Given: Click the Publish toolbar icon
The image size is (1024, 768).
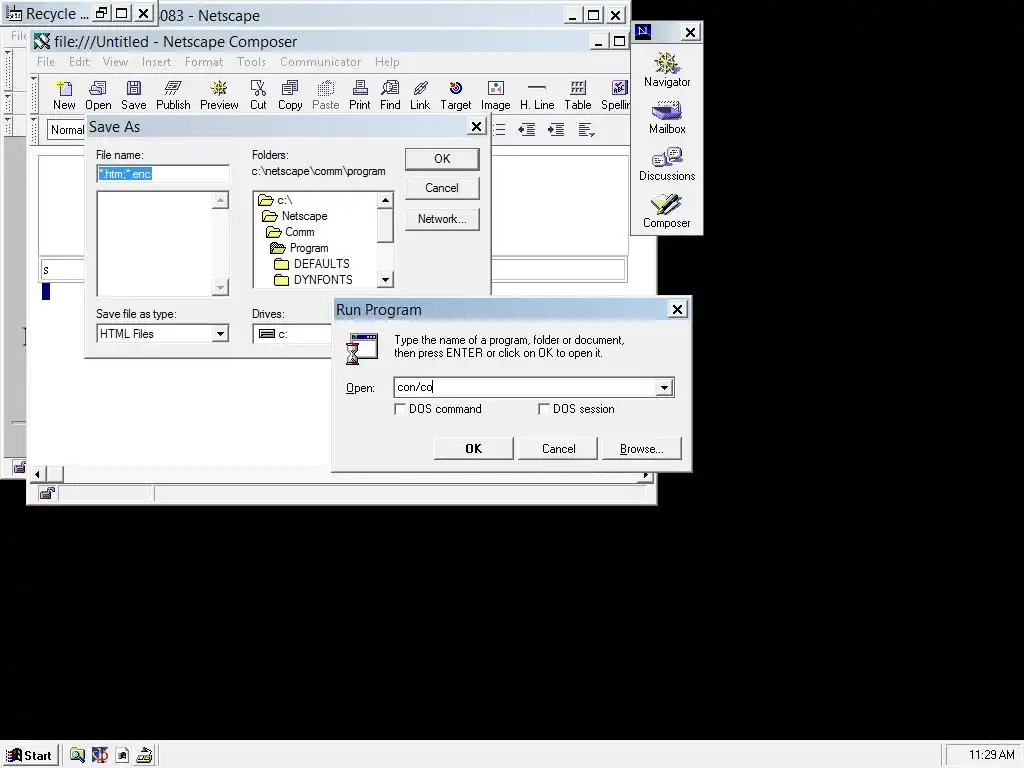Looking at the screenshot, I should [x=173, y=95].
